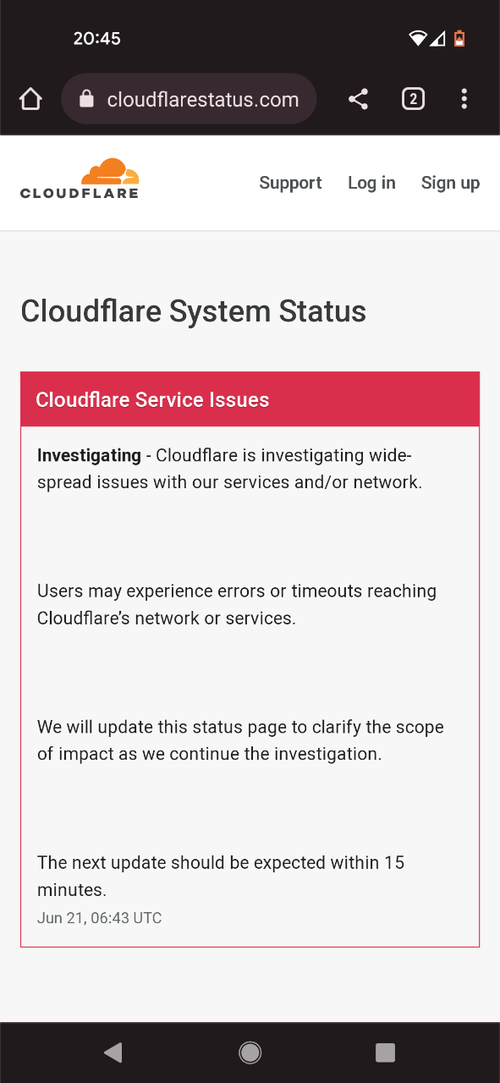This screenshot has height=1083, width=500.
Task: Tap the Android back navigation button
Action: pos(113,1052)
